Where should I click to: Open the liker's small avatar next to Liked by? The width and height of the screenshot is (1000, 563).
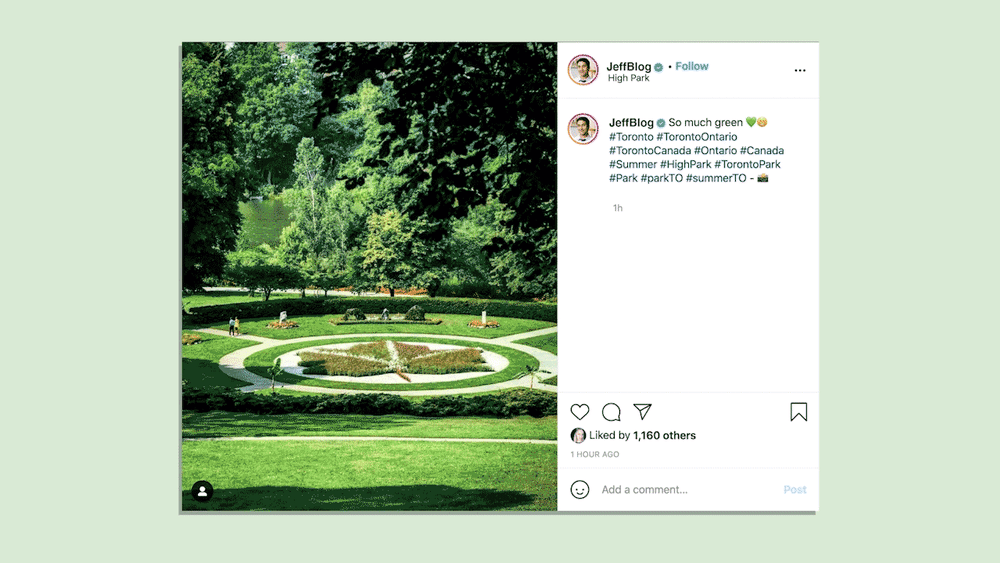[578, 435]
